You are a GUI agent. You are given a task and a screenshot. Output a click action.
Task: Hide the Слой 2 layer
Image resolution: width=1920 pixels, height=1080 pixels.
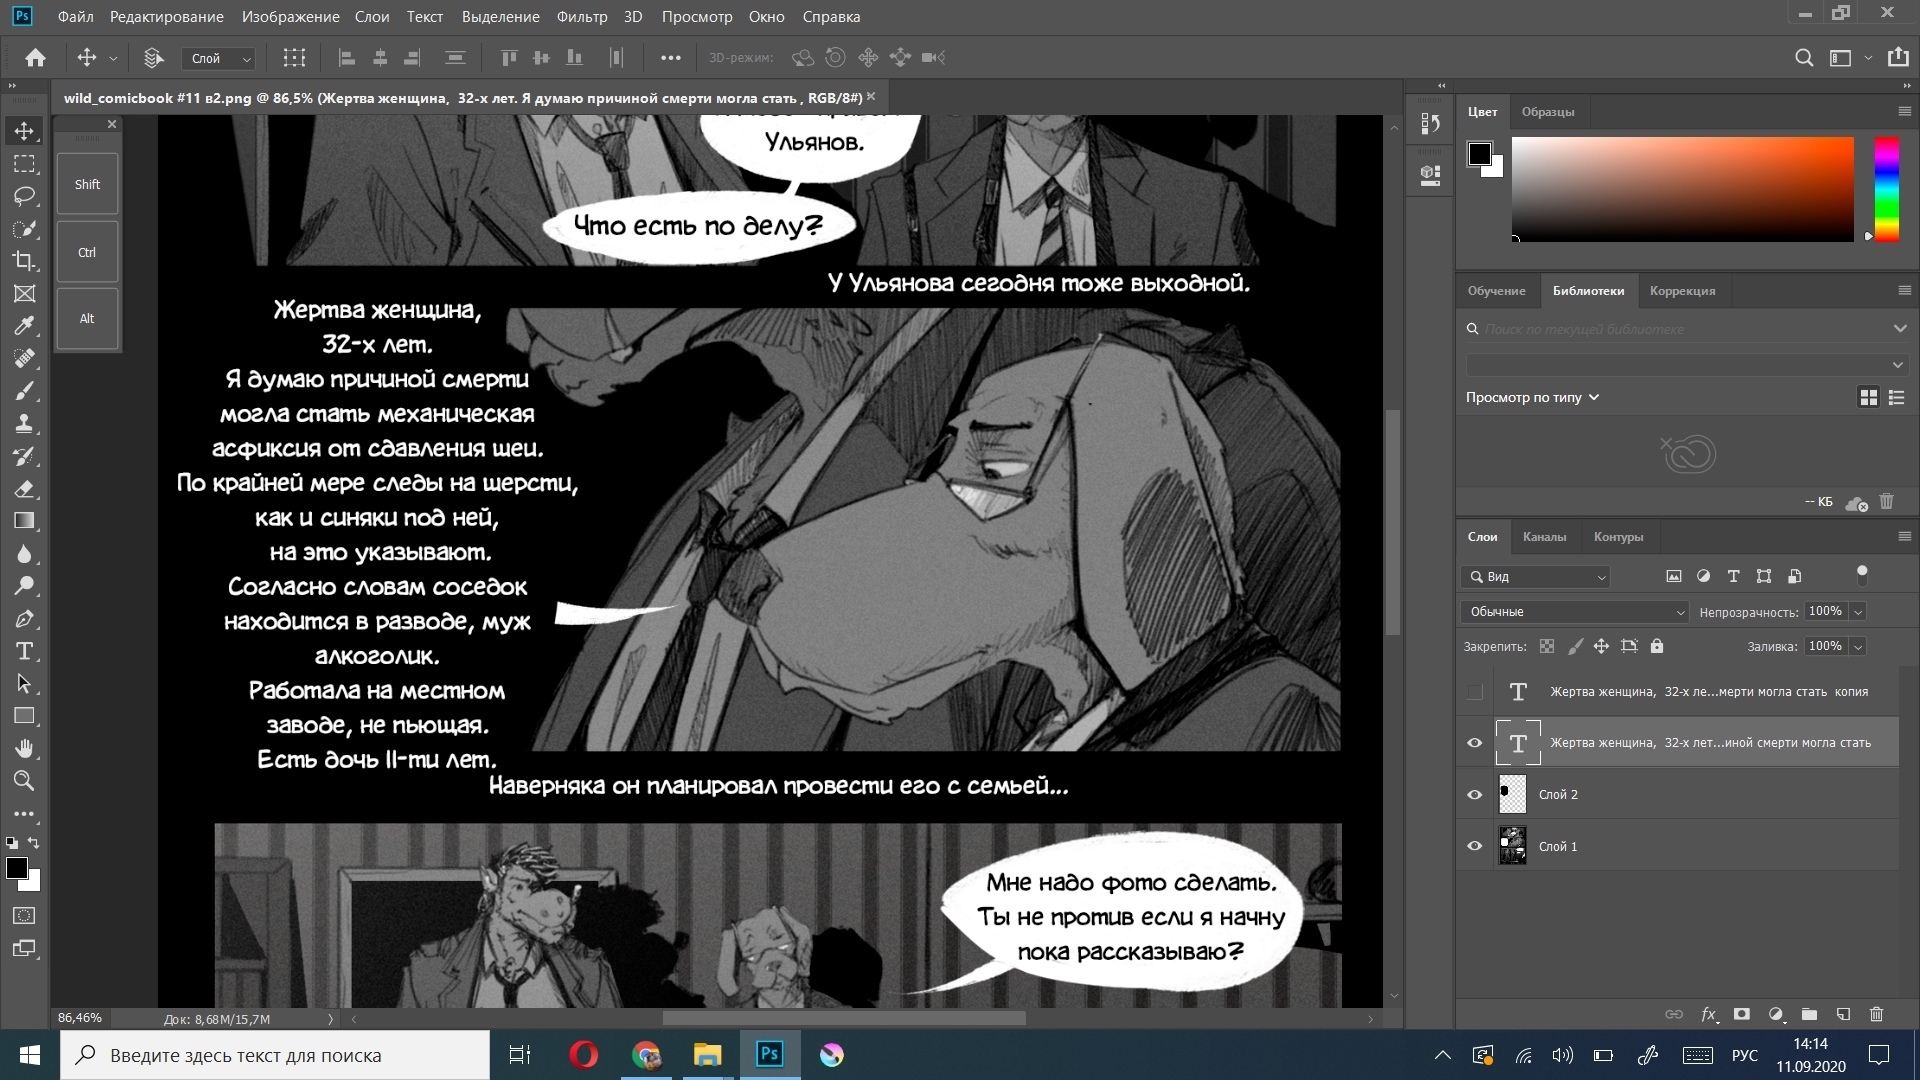(x=1474, y=795)
